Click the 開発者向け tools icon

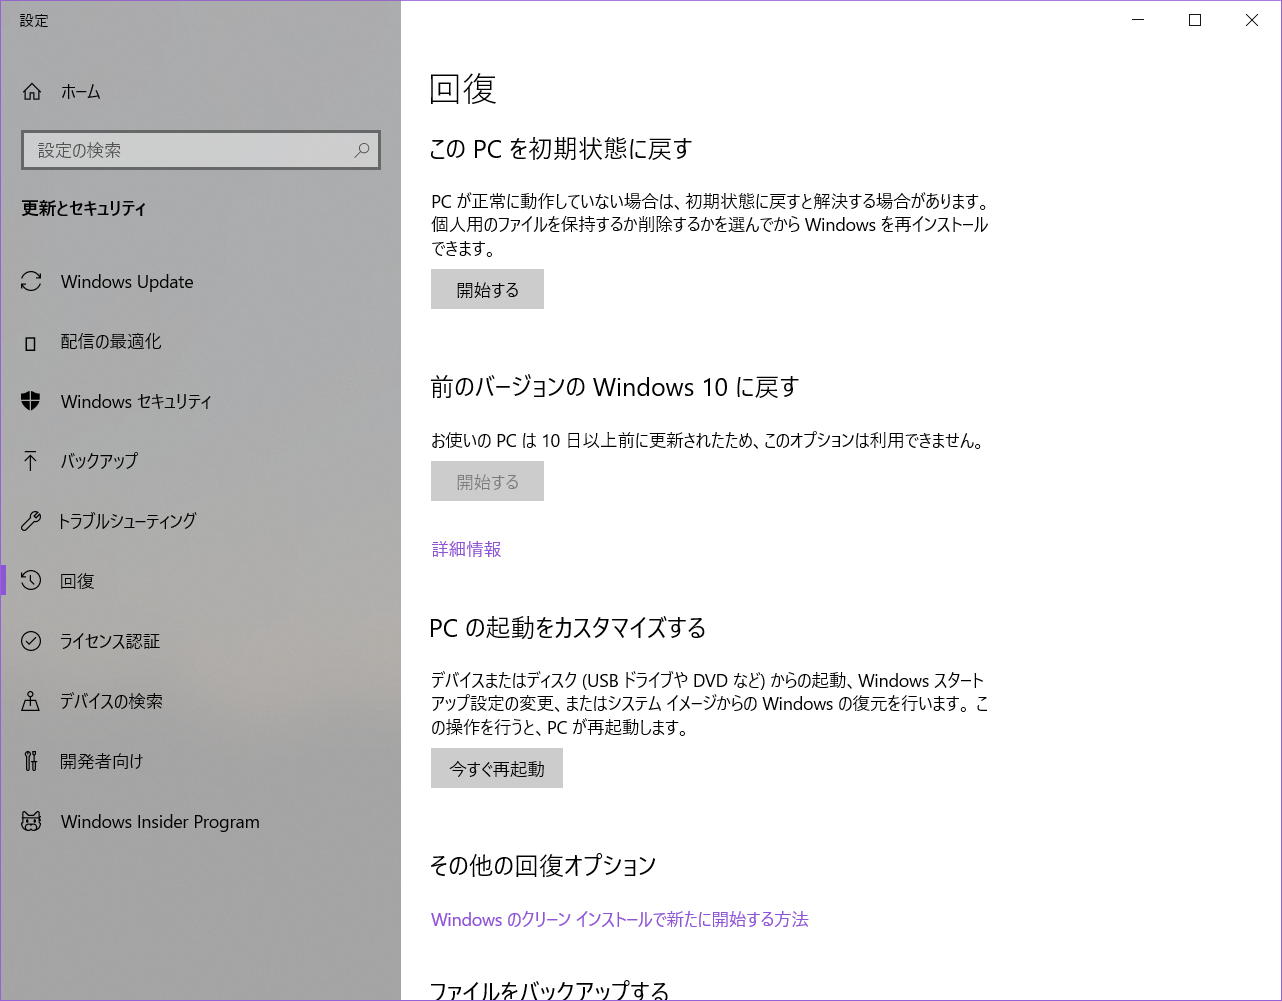click(31, 761)
